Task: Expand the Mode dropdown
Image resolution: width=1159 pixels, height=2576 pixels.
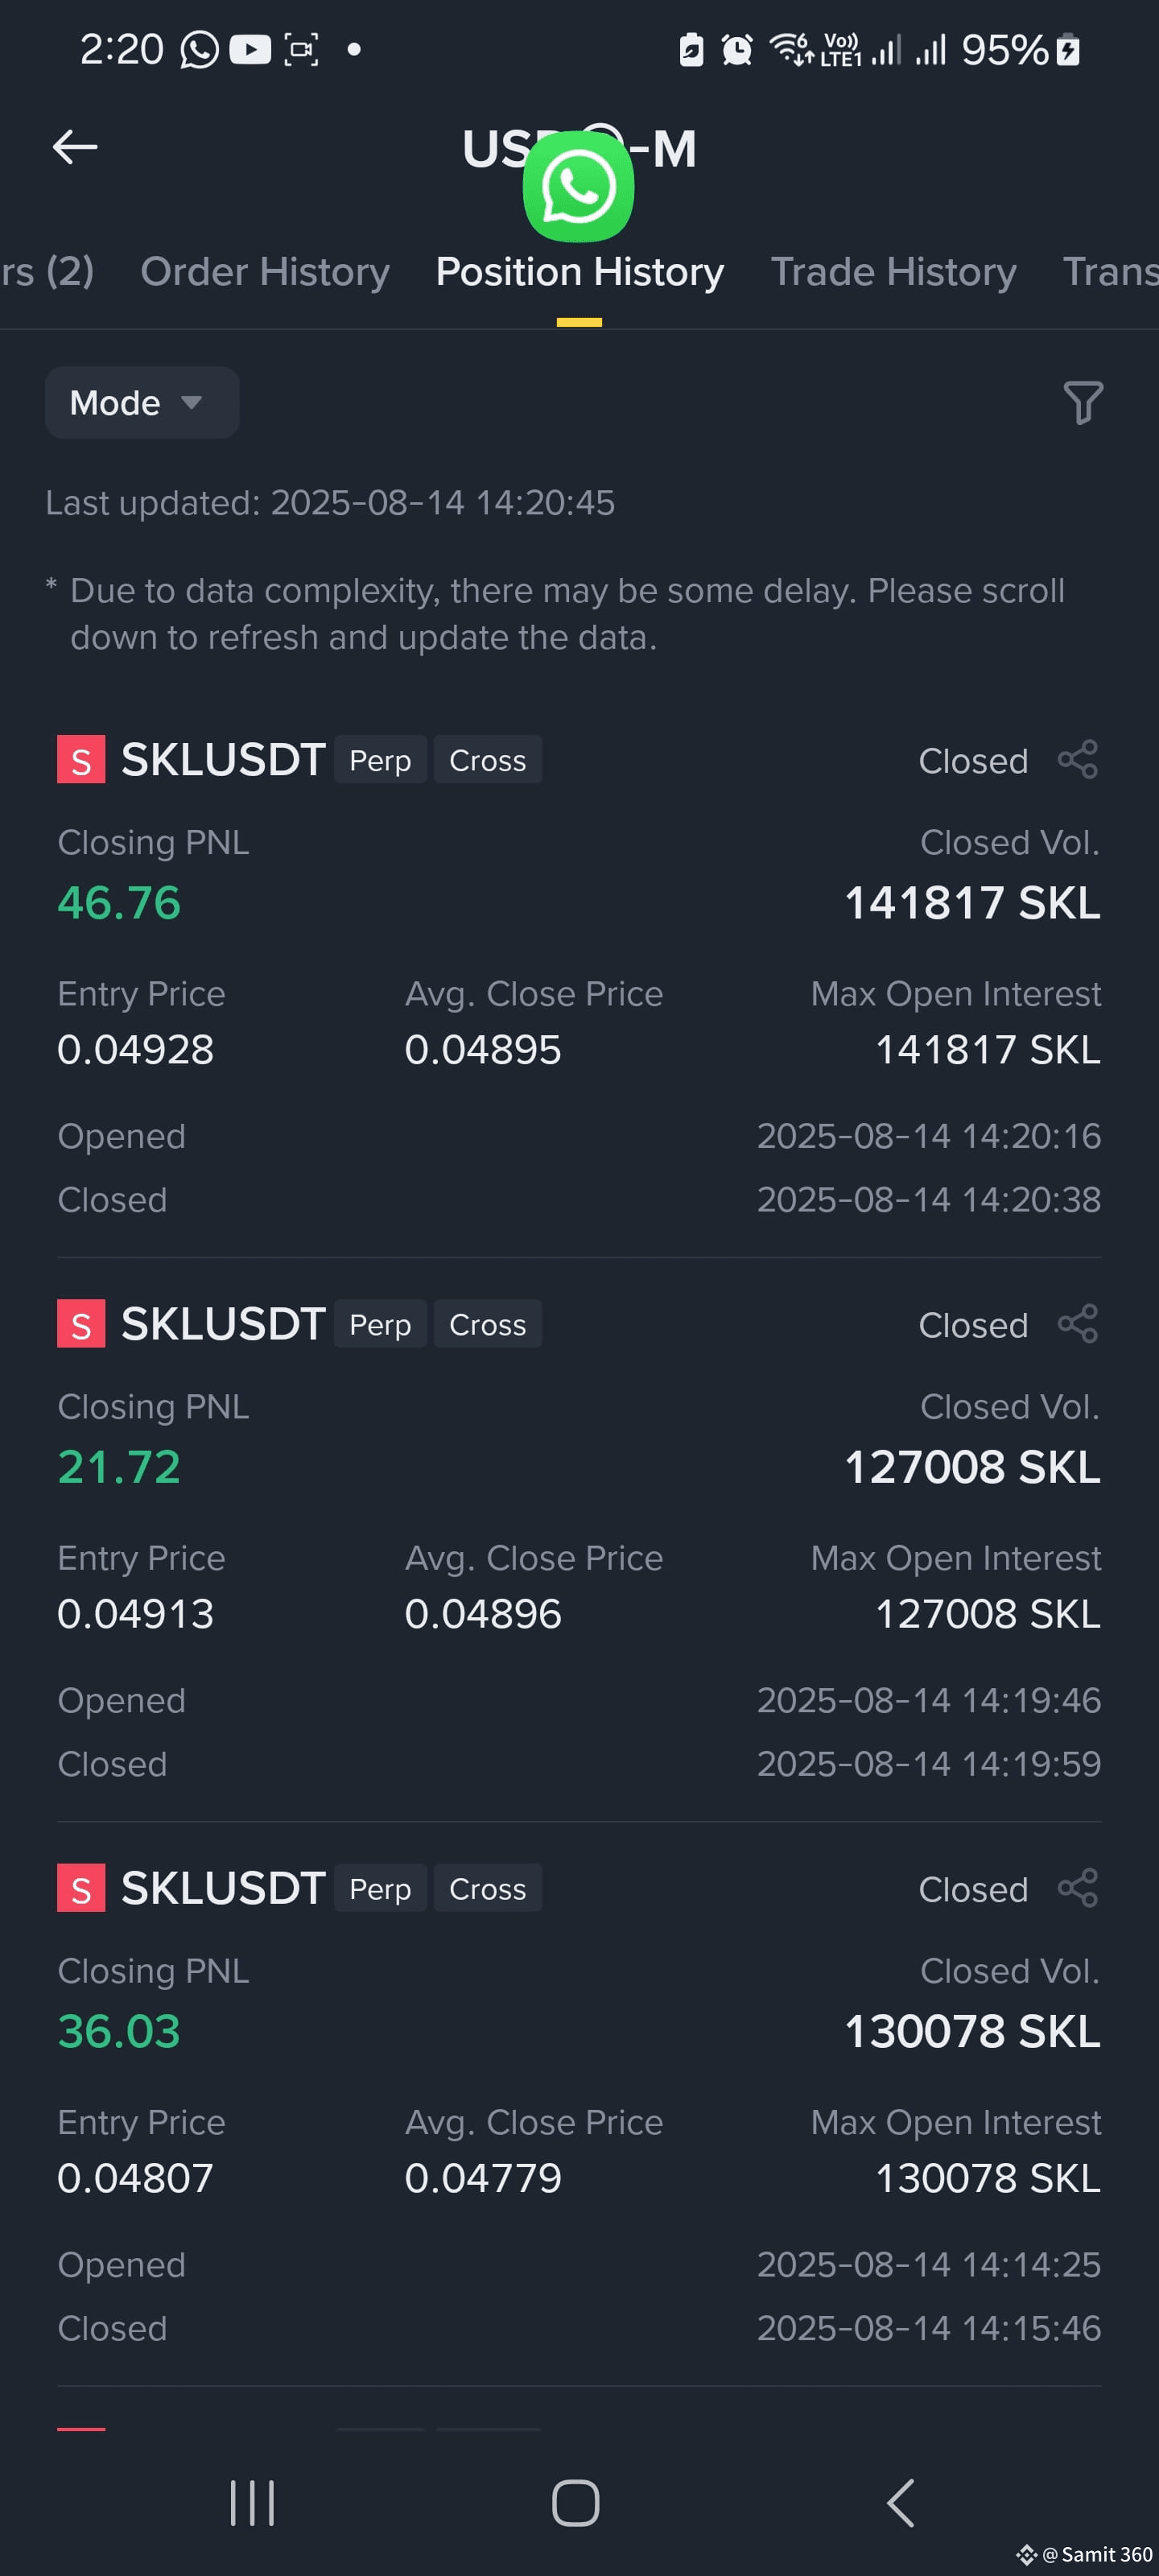Action: click(x=142, y=402)
